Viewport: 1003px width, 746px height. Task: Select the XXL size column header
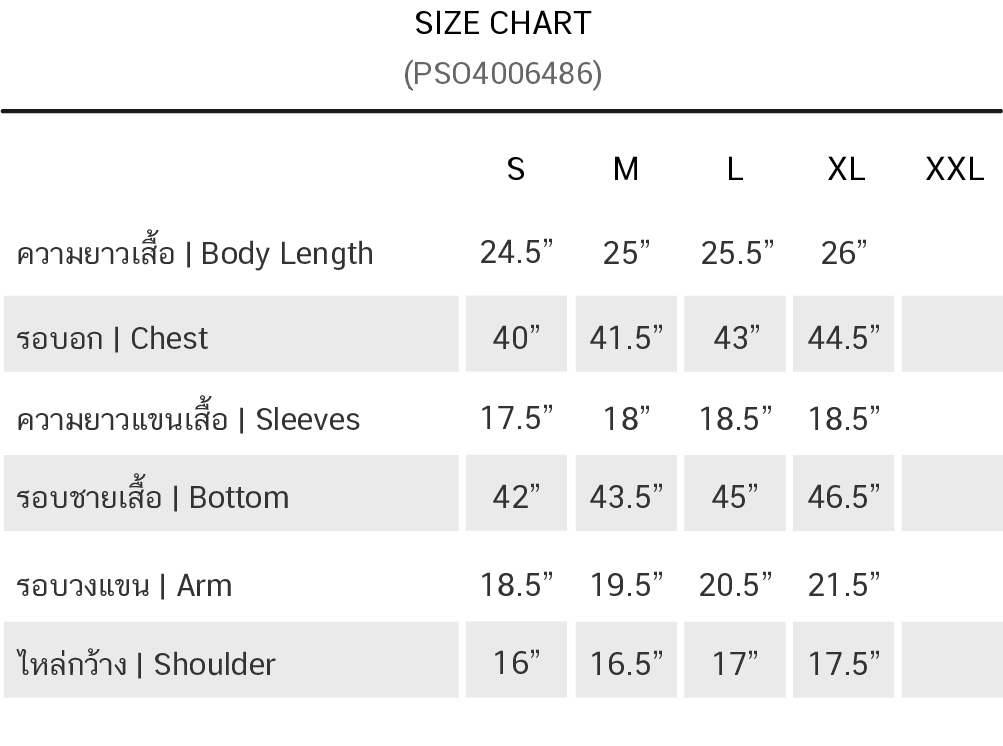coord(954,169)
